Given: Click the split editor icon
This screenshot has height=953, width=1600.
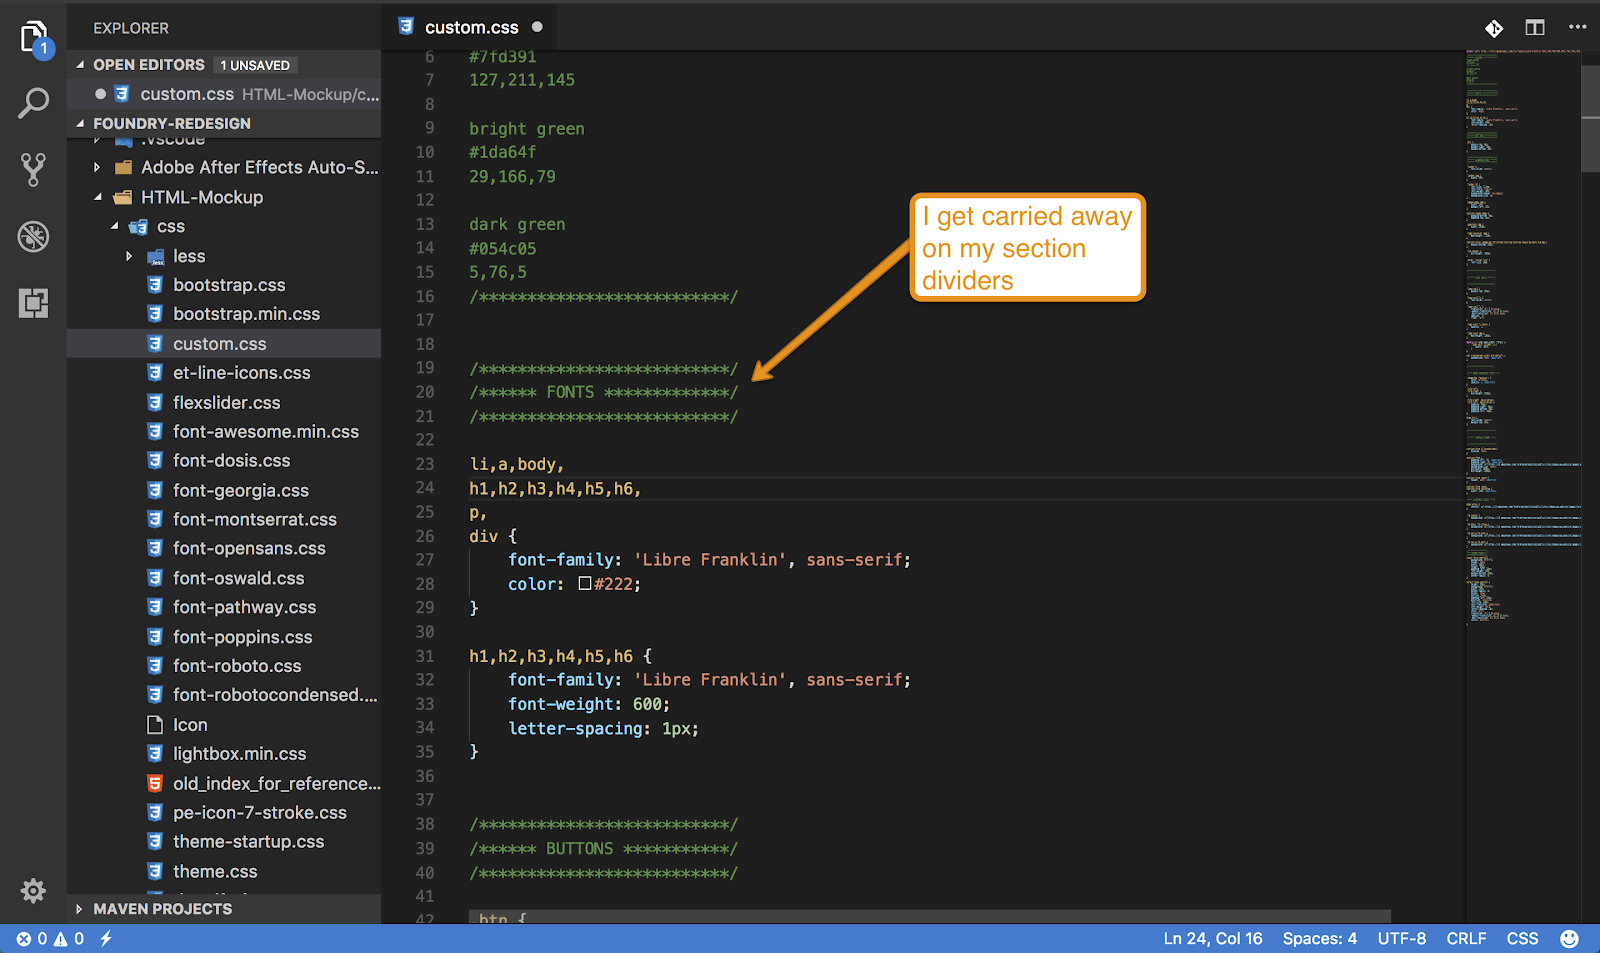Looking at the screenshot, I should click(1535, 28).
